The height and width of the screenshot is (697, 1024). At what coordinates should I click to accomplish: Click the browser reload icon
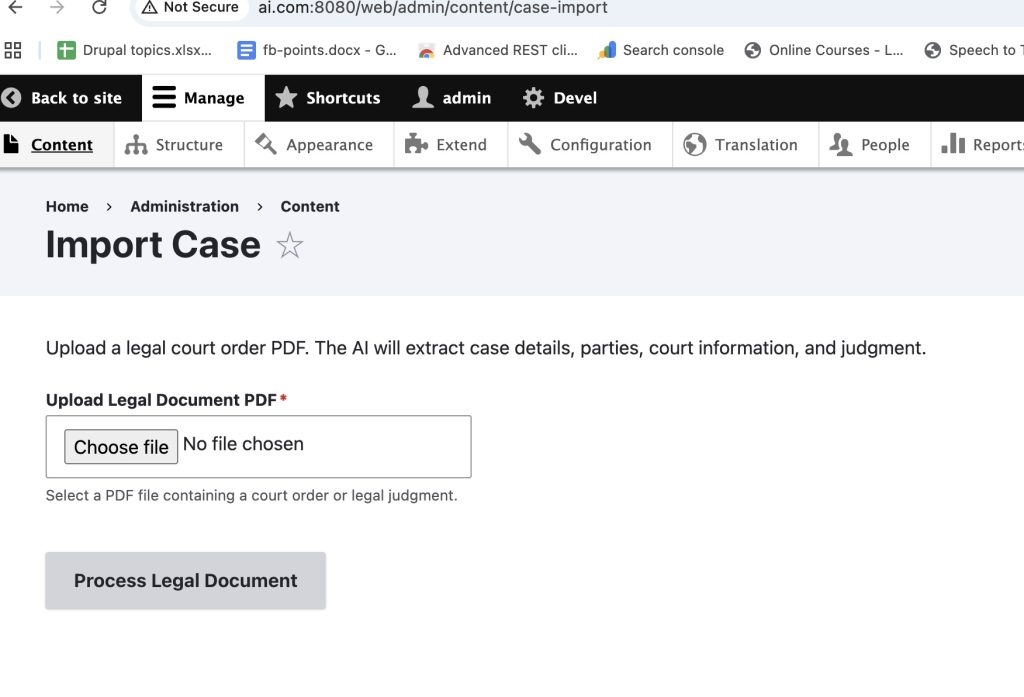pos(99,8)
